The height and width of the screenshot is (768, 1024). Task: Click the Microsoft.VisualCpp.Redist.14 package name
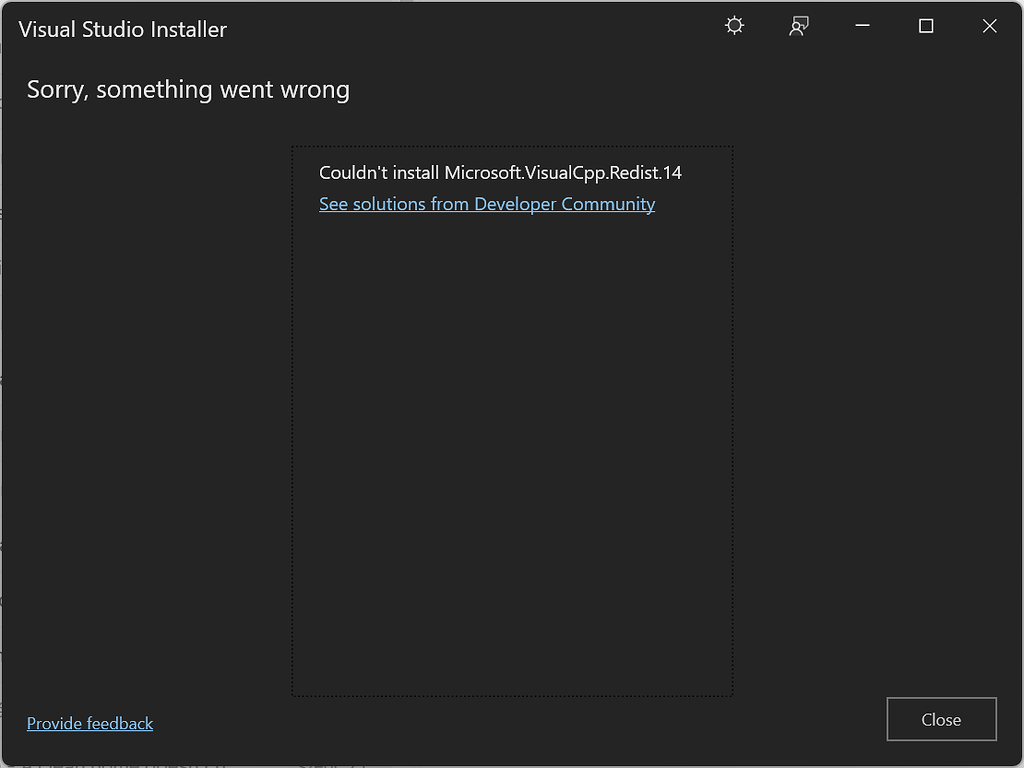[x=563, y=172]
